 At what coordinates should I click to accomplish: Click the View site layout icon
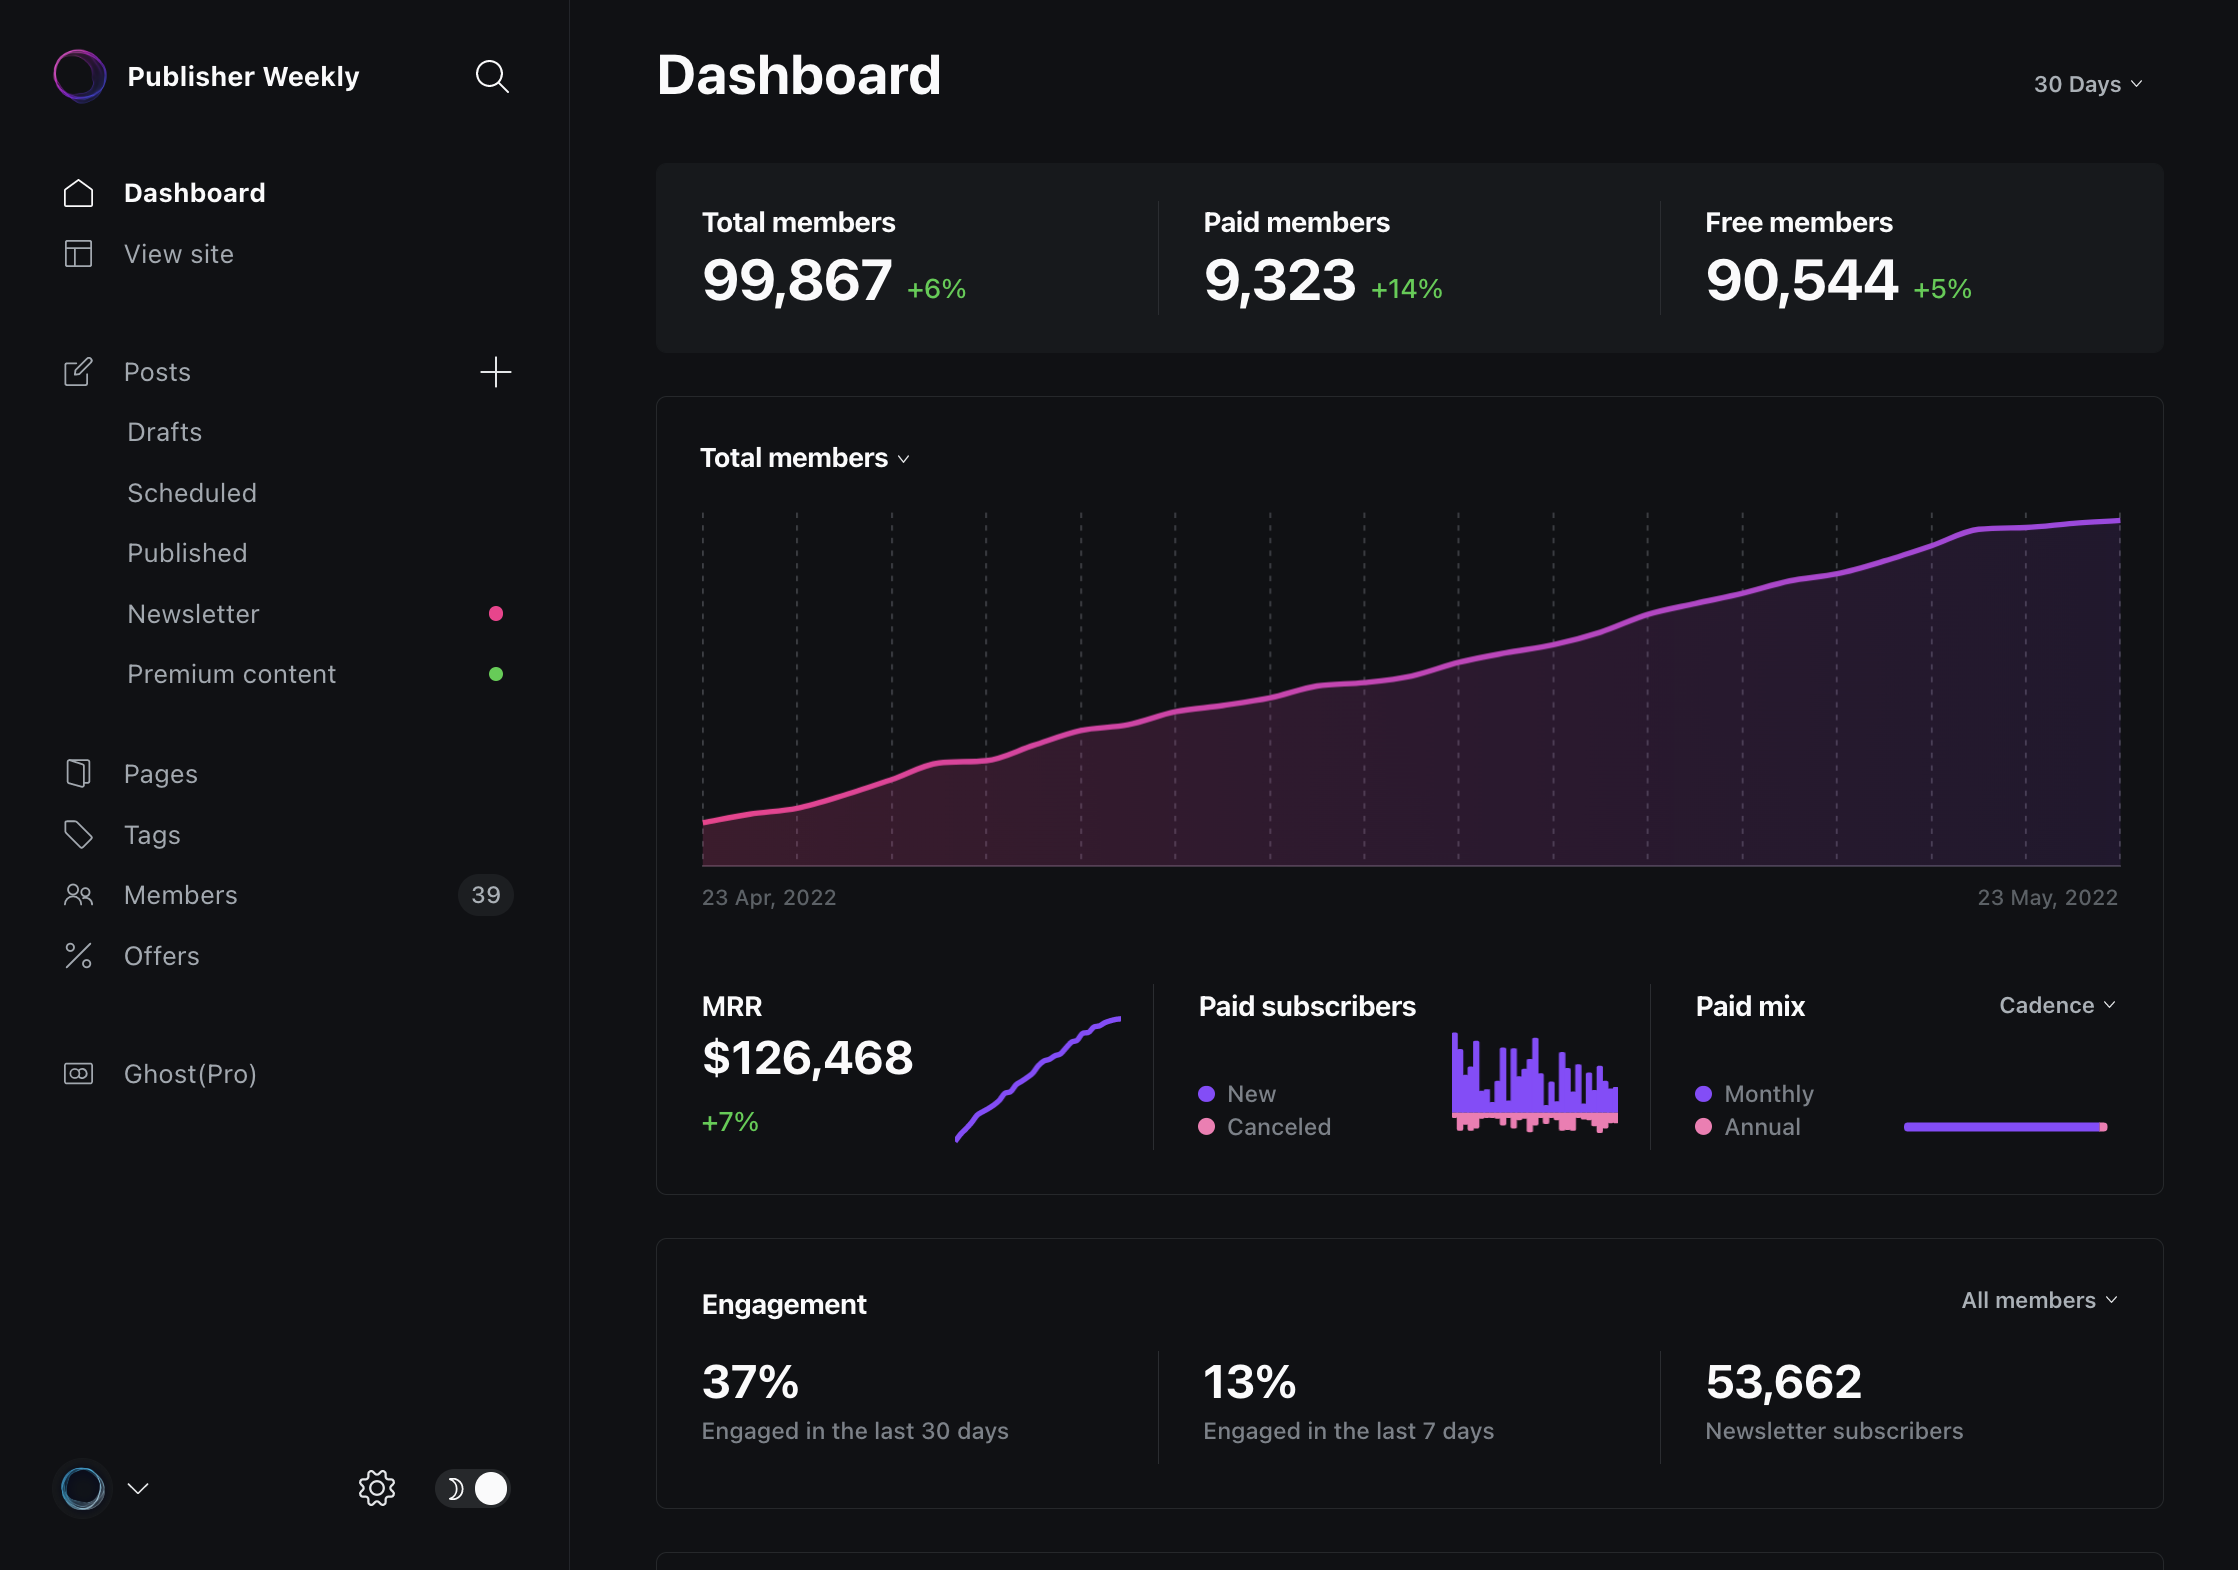tap(78, 253)
